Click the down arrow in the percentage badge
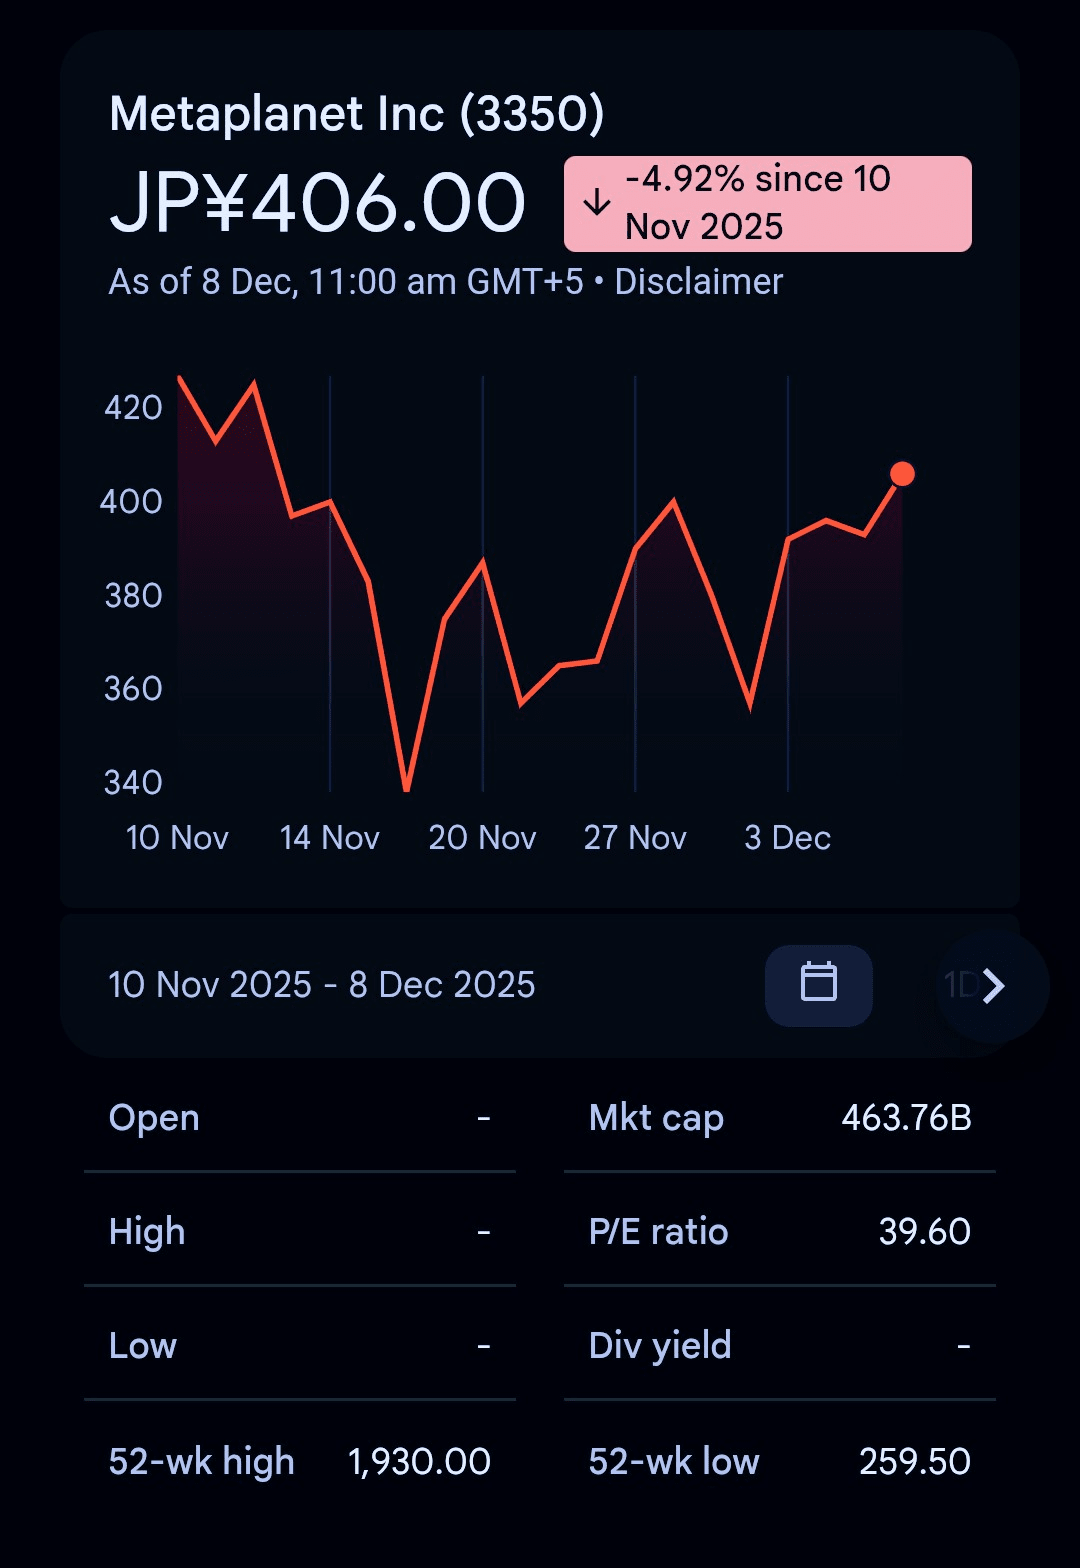1080x1568 pixels. tap(597, 203)
